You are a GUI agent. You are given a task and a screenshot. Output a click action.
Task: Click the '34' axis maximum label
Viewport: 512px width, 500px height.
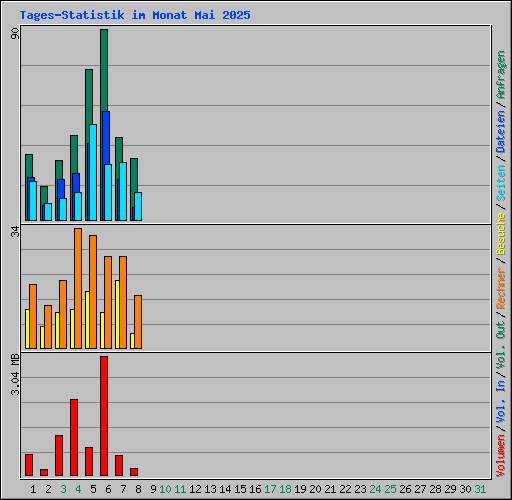click(x=15, y=231)
